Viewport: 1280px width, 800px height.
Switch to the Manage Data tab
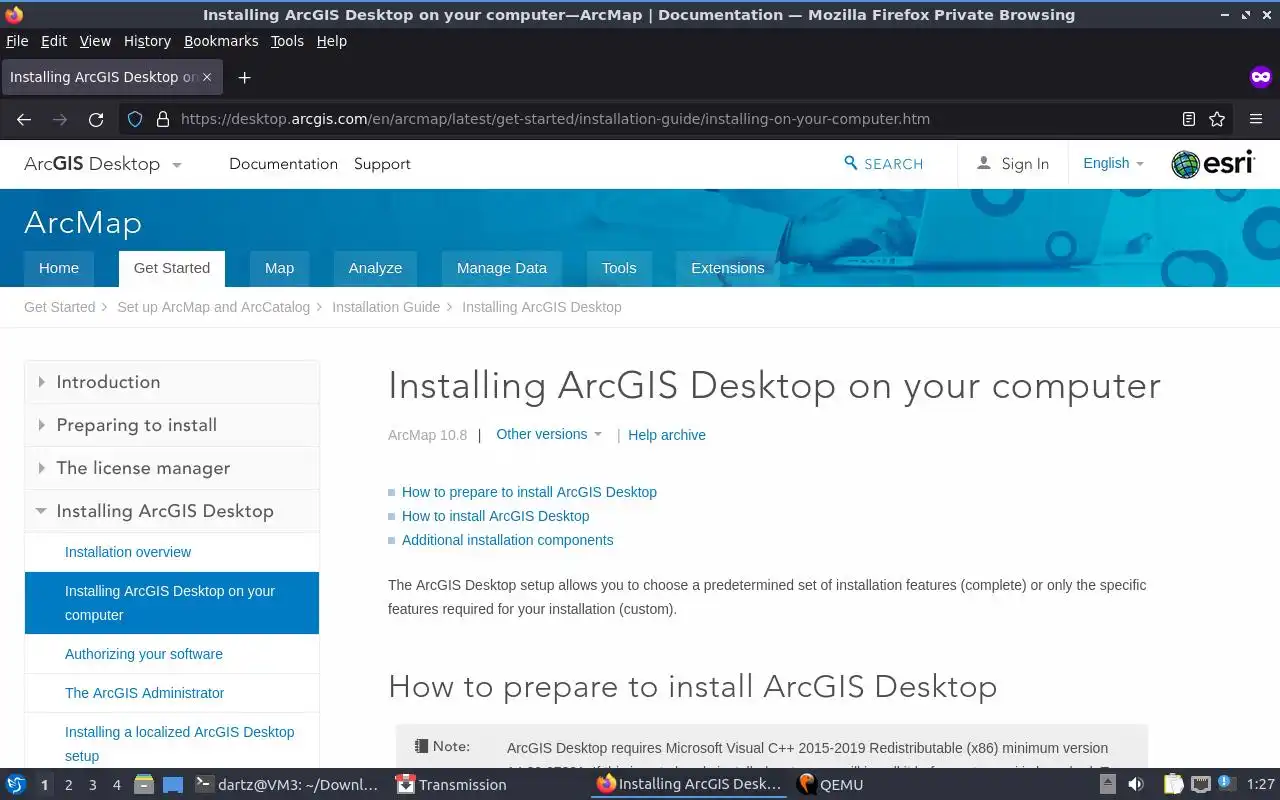[x=502, y=268]
